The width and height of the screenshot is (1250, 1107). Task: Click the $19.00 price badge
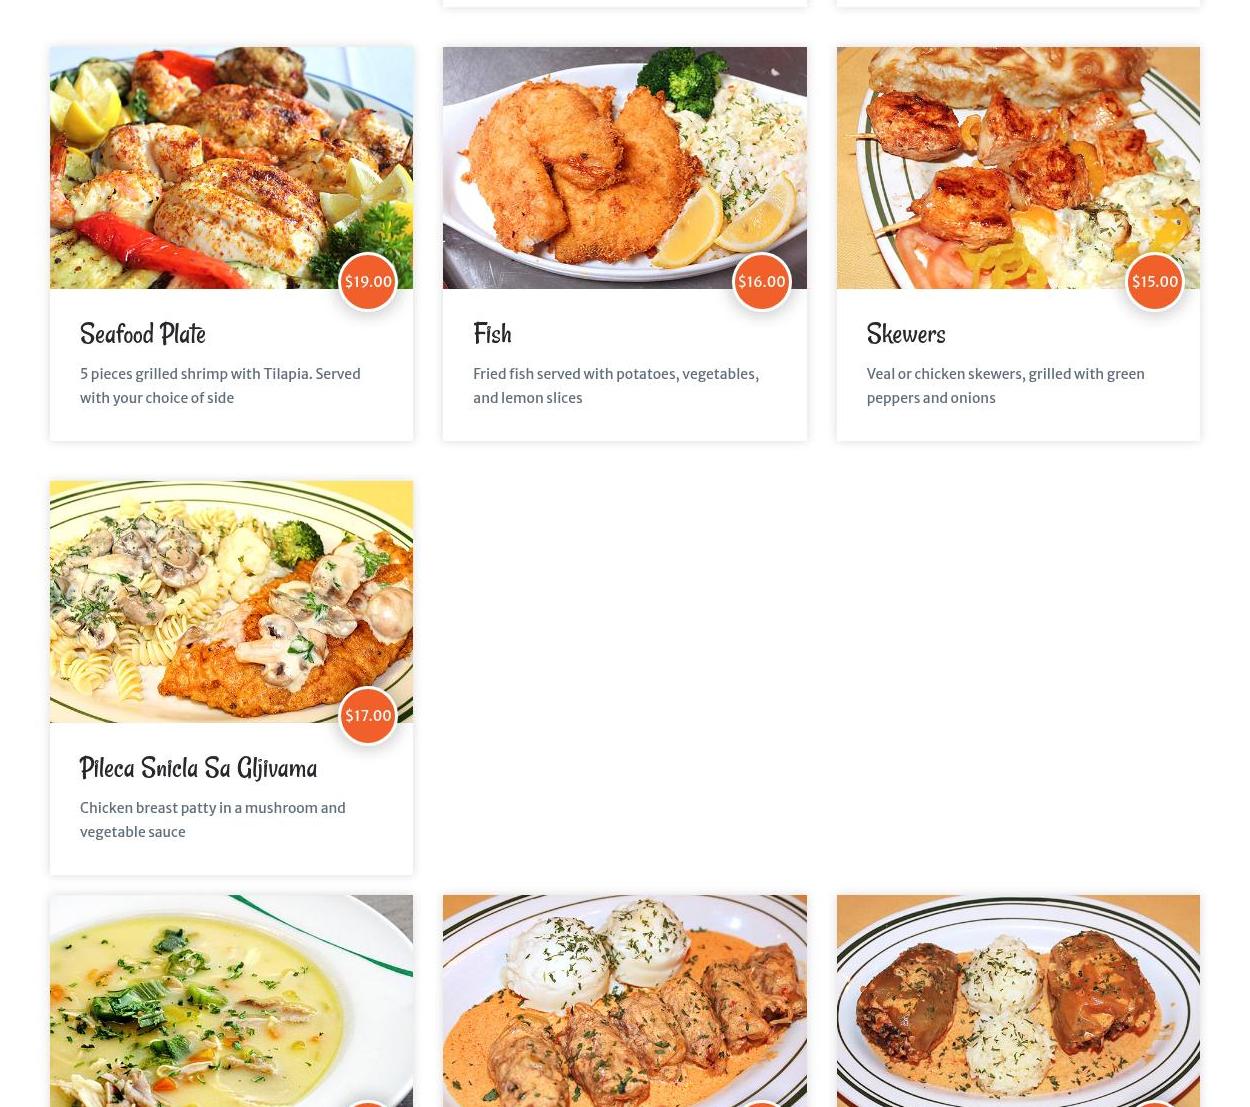[368, 282]
